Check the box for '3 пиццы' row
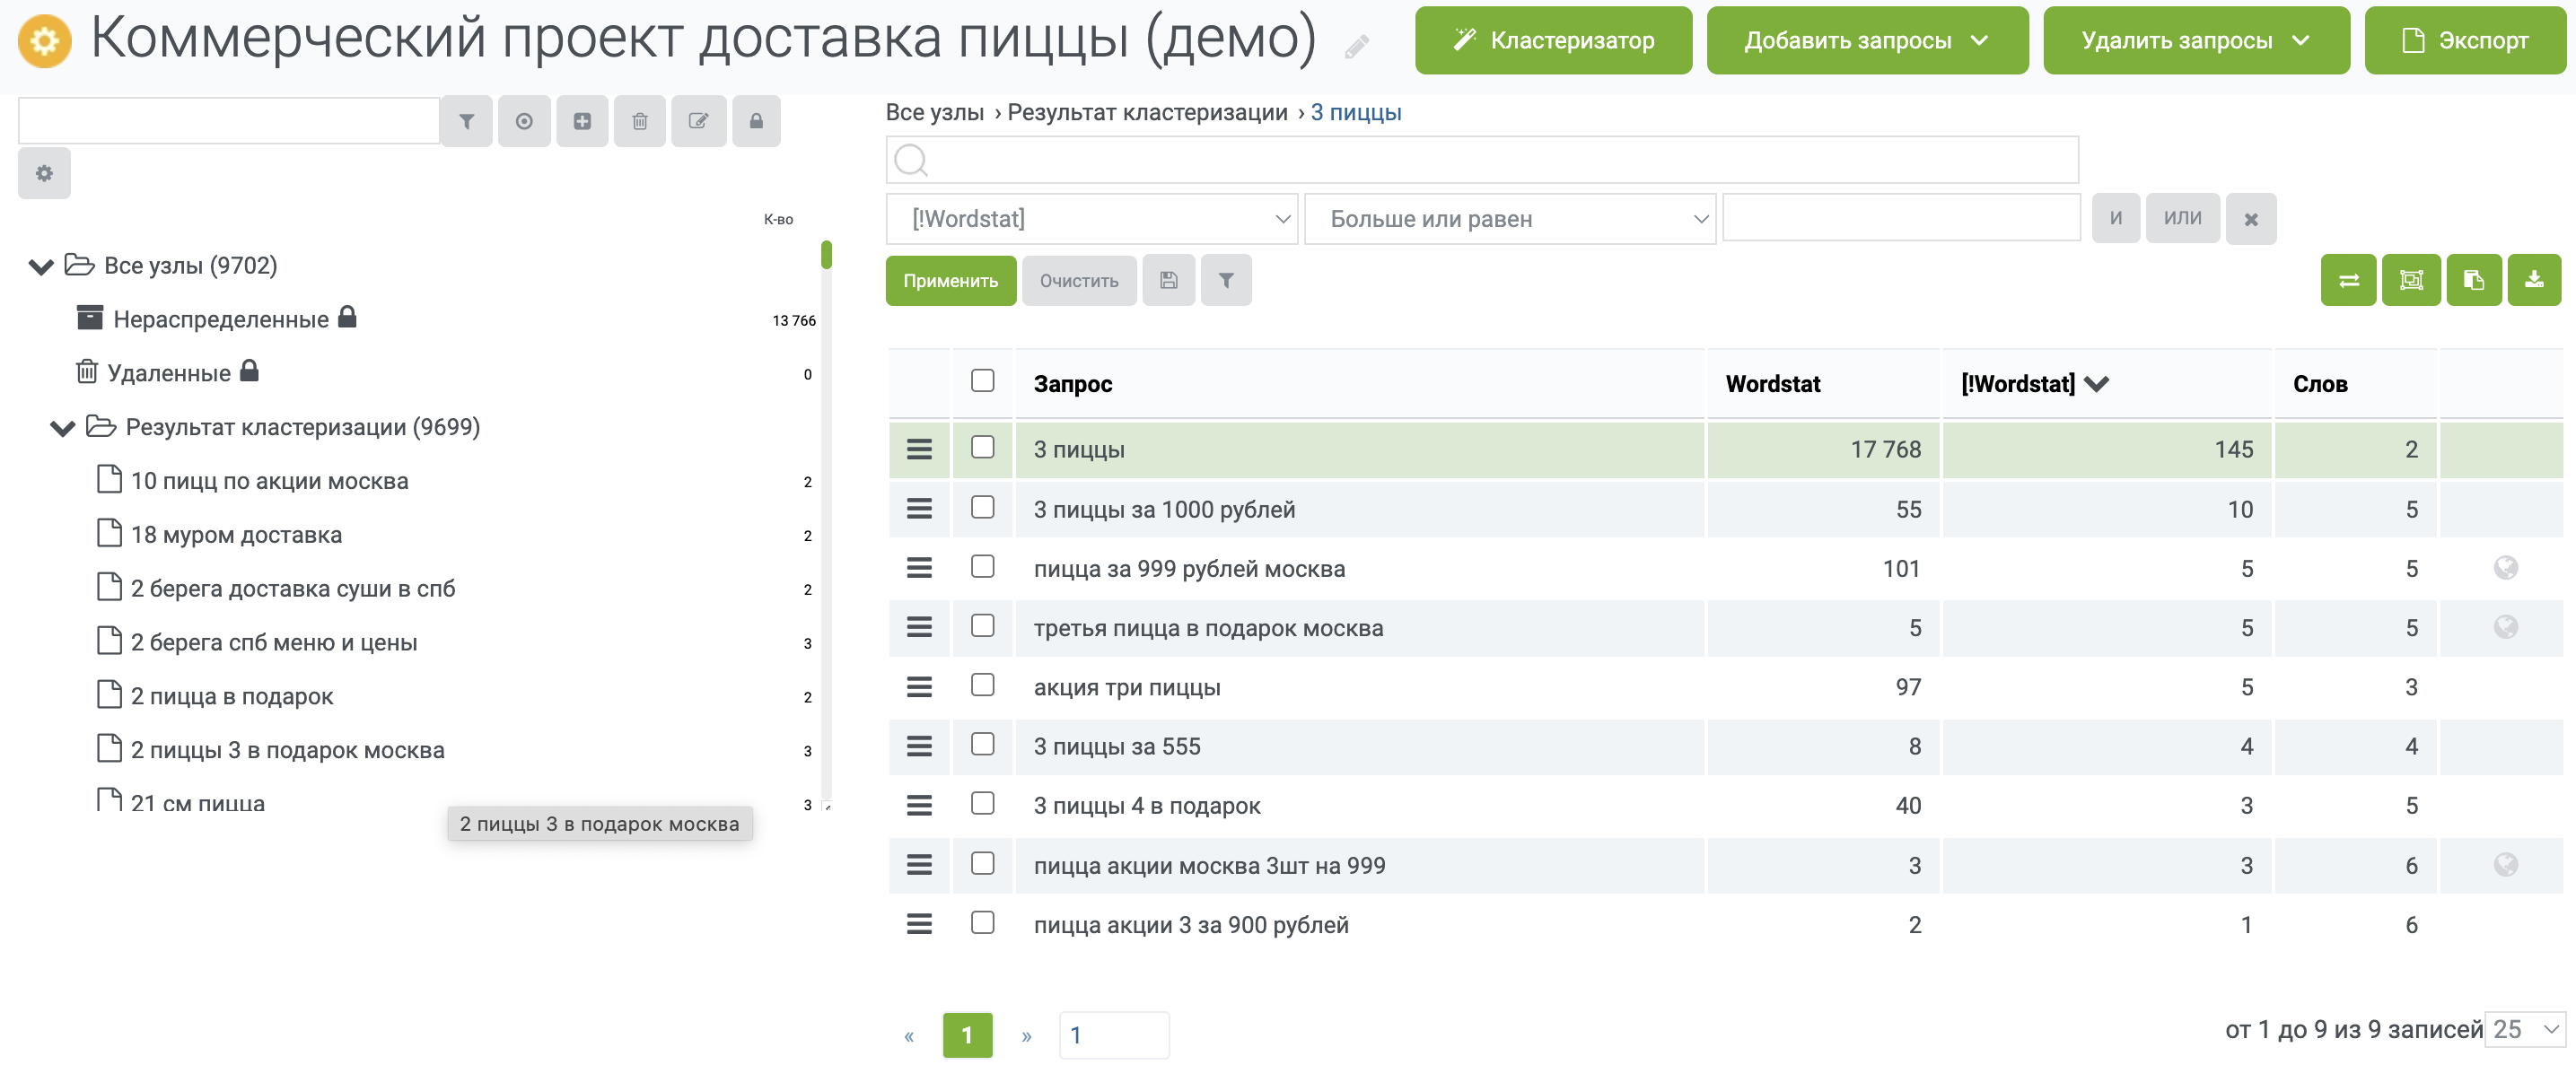Screen dimensions: 2576x1091 point(982,447)
